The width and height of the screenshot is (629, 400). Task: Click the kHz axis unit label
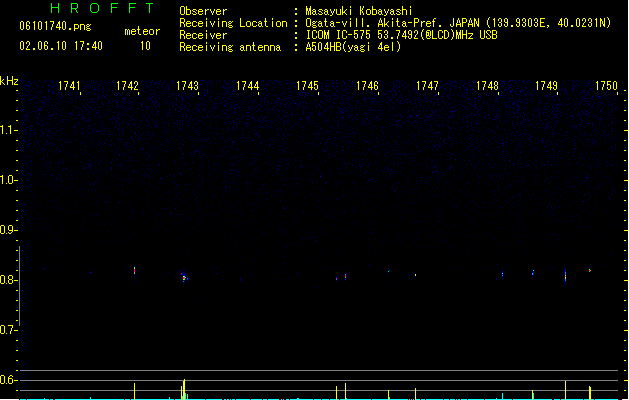pyautogui.click(x=9, y=81)
